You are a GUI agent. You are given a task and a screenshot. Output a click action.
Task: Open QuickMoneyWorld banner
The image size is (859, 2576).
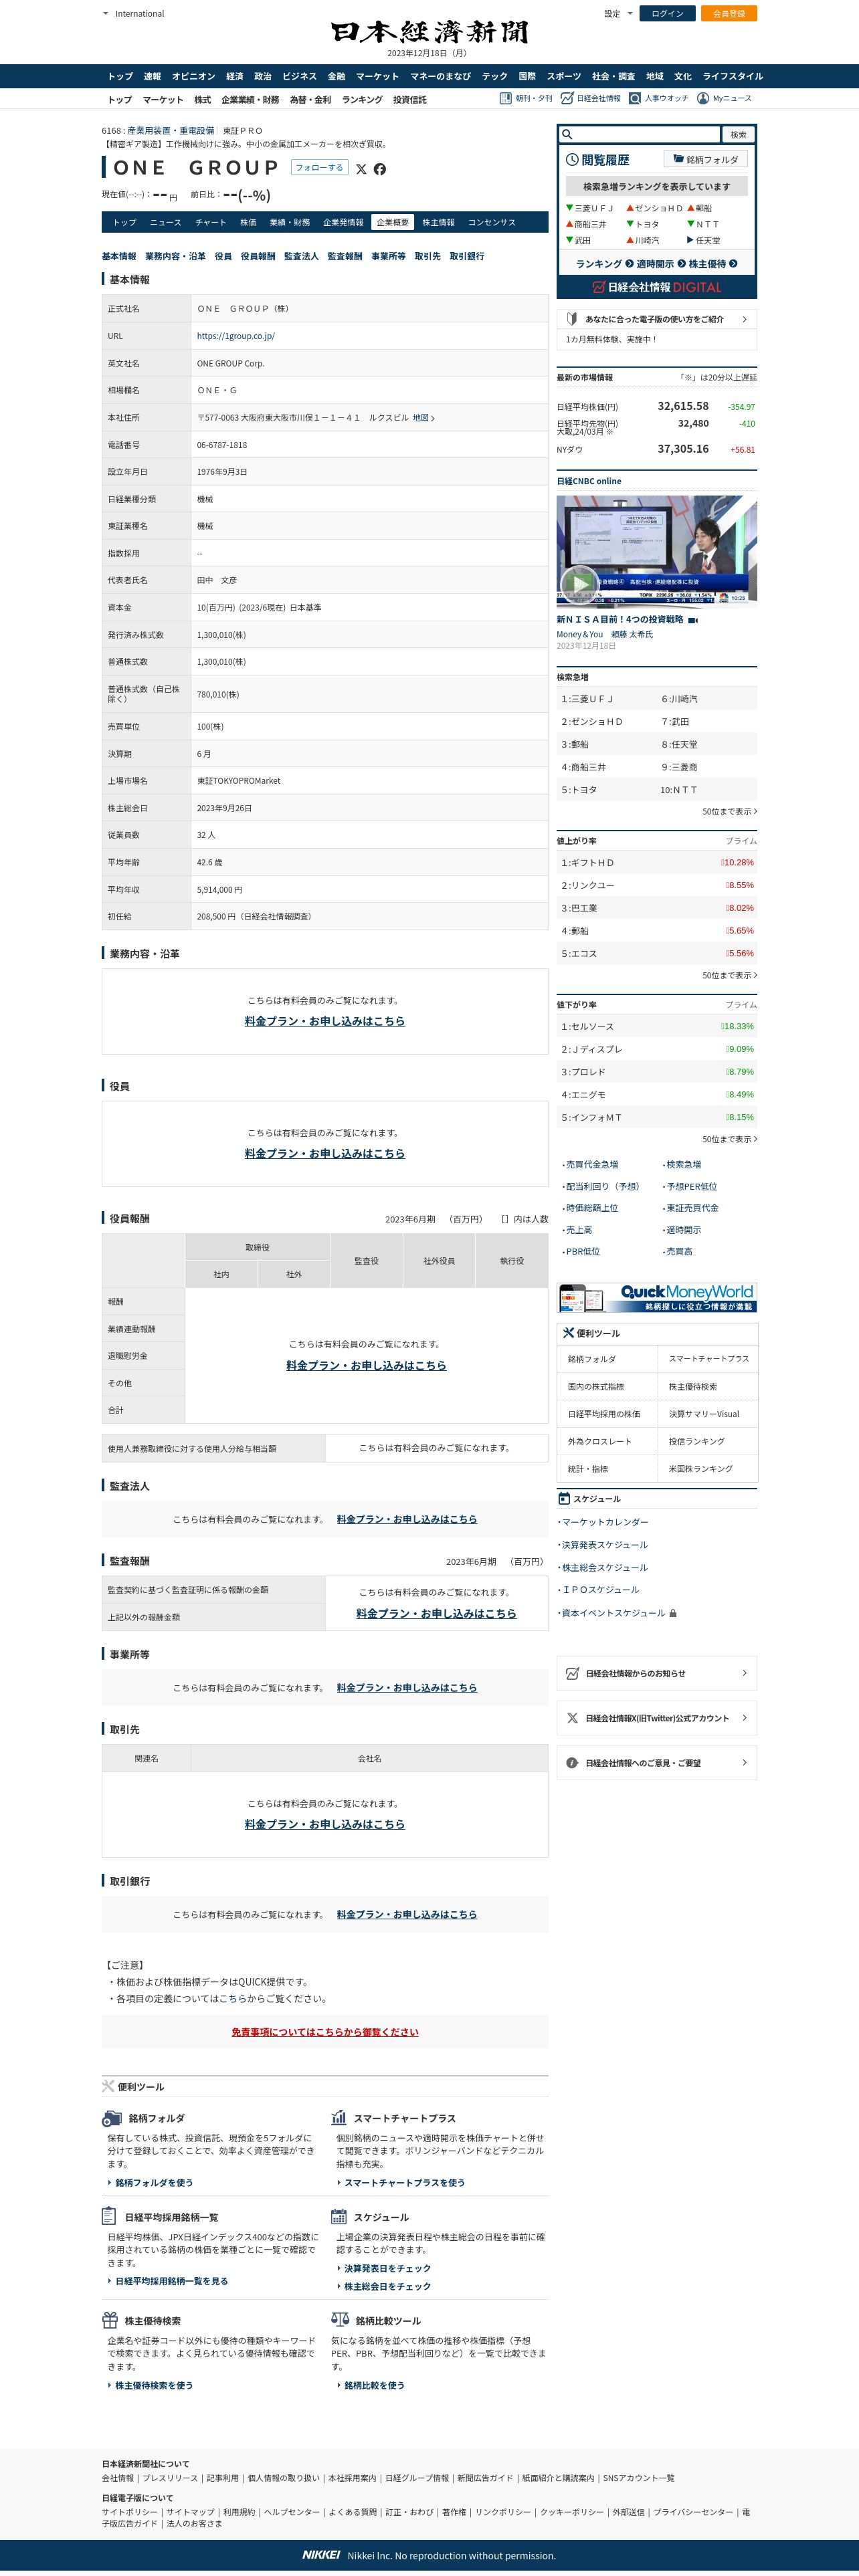[x=657, y=1297]
